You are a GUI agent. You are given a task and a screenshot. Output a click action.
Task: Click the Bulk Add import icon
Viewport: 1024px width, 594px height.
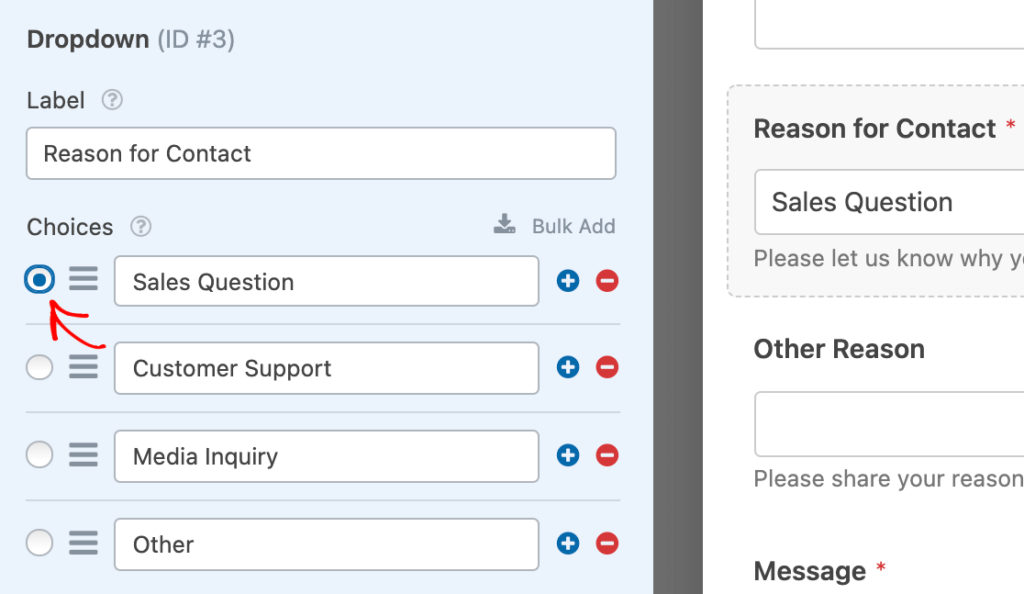click(x=503, y=225)
